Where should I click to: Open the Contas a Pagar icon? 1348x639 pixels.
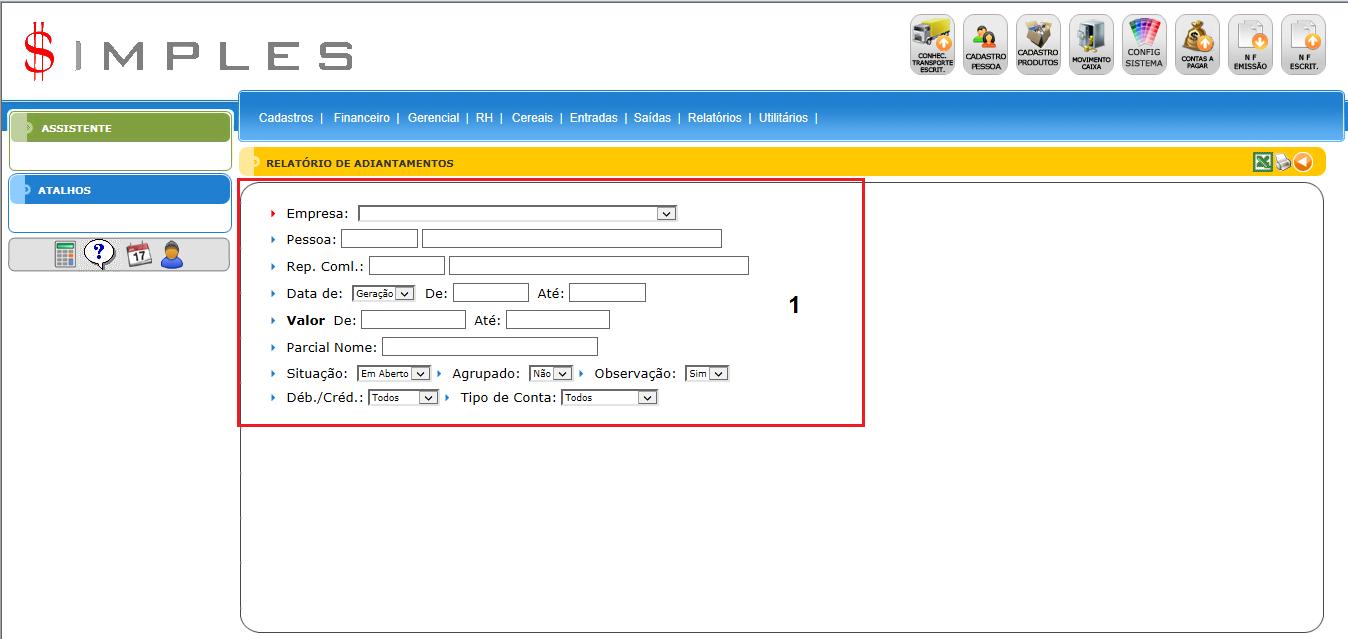(1197, 45)
